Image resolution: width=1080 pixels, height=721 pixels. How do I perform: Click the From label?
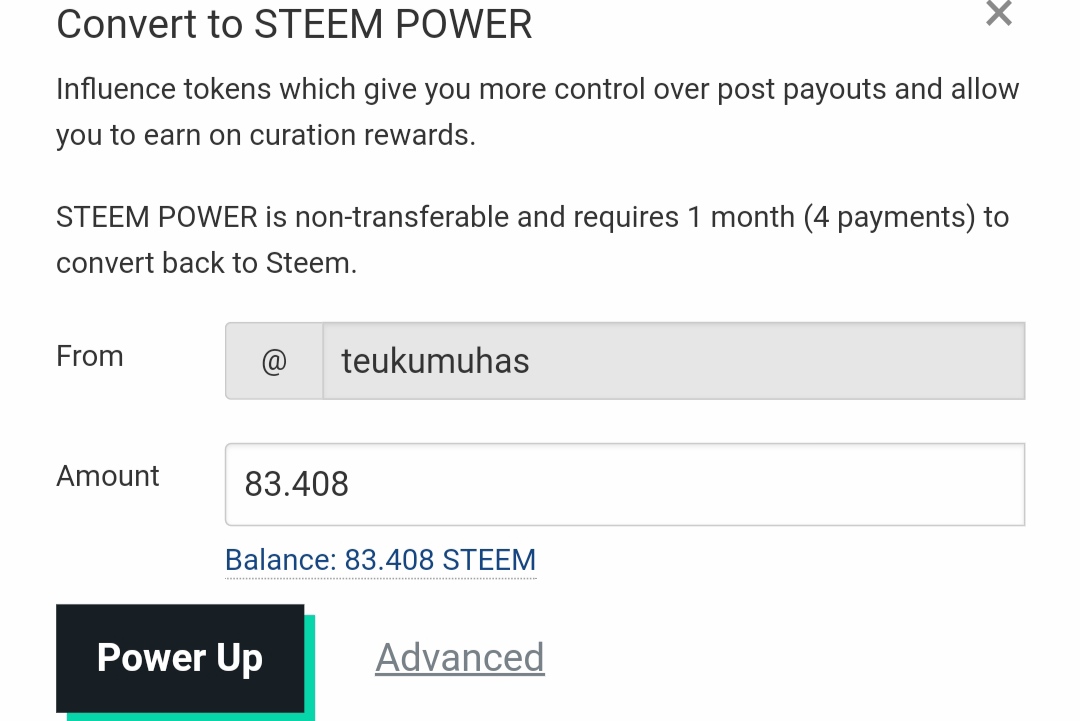90,356
